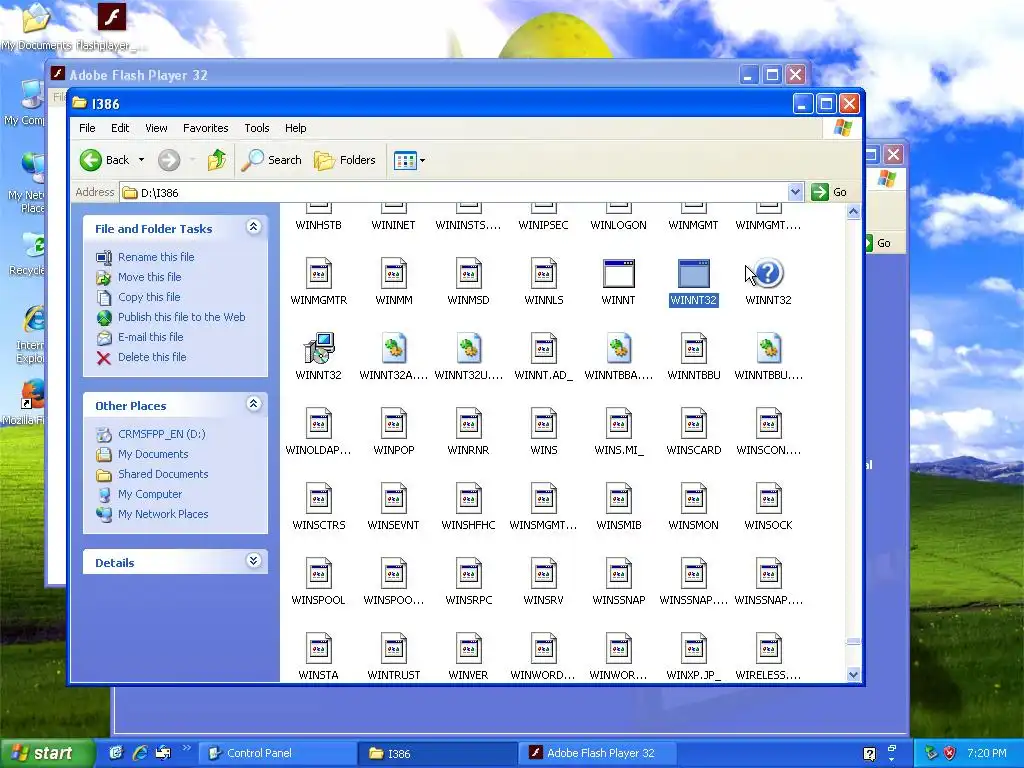Click the disabled Forward arrow button

tap(169, 159)
